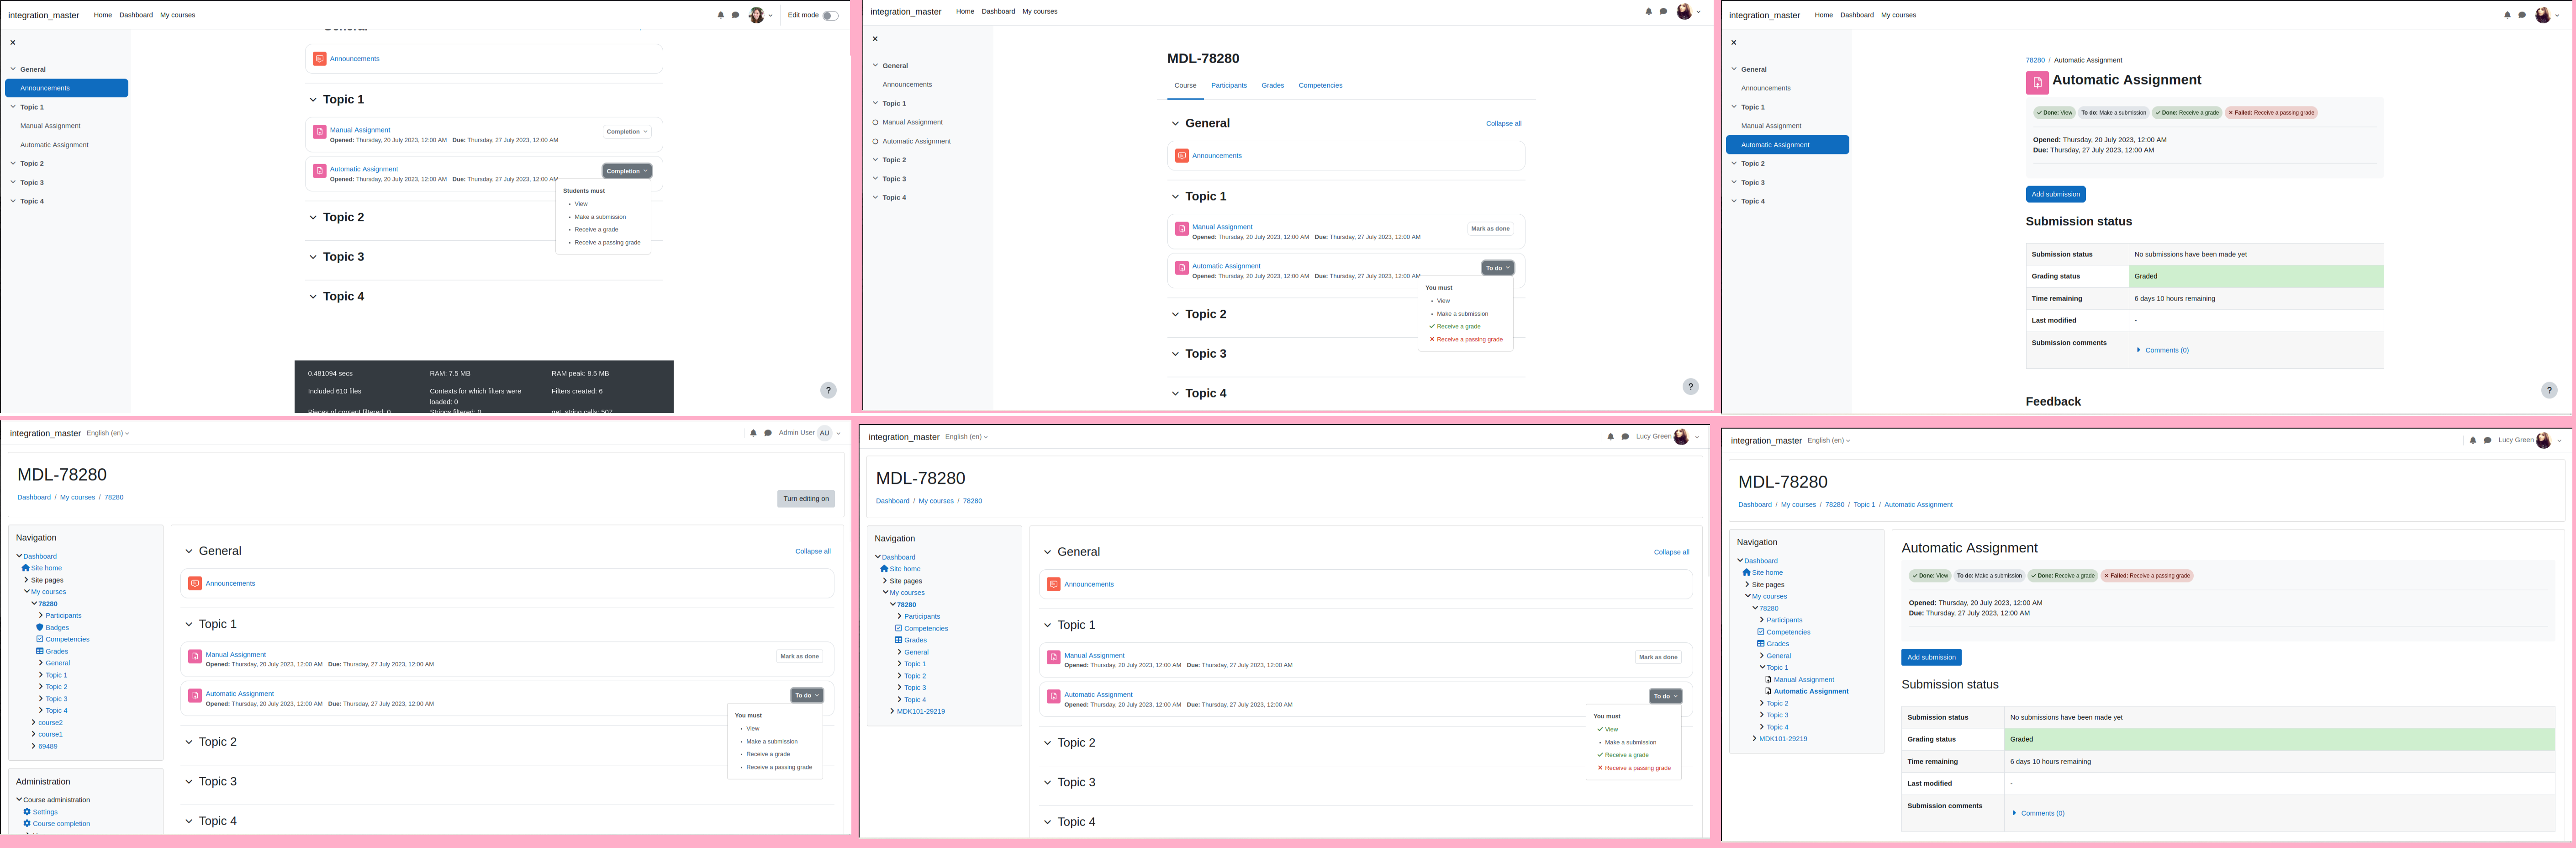Click the Site home house icon on the Admin User page
This screenshot has height=848, width=2576.
pos(26,568)
